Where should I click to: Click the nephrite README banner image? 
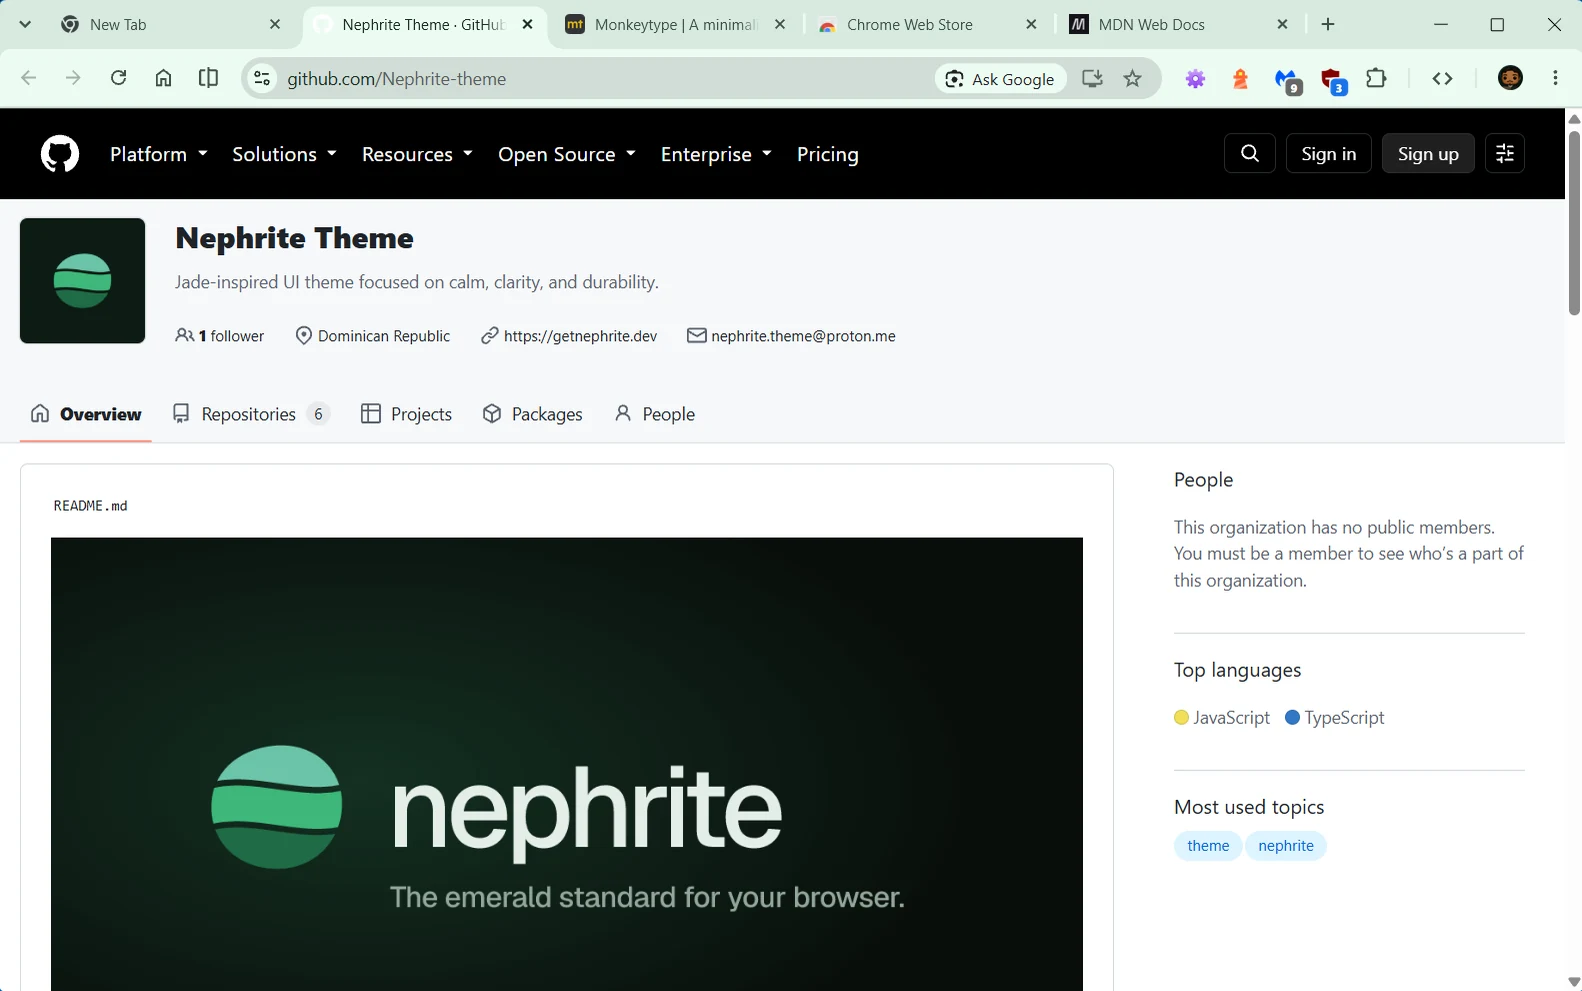[567, 764]
